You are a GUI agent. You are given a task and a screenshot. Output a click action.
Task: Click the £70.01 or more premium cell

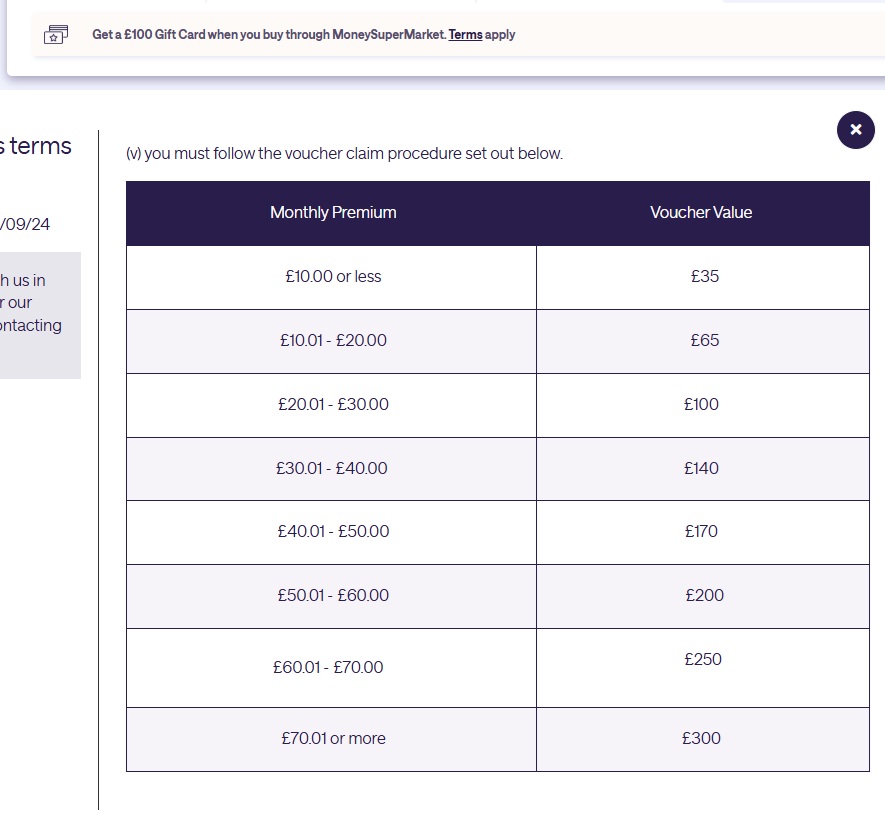[333, 739]
